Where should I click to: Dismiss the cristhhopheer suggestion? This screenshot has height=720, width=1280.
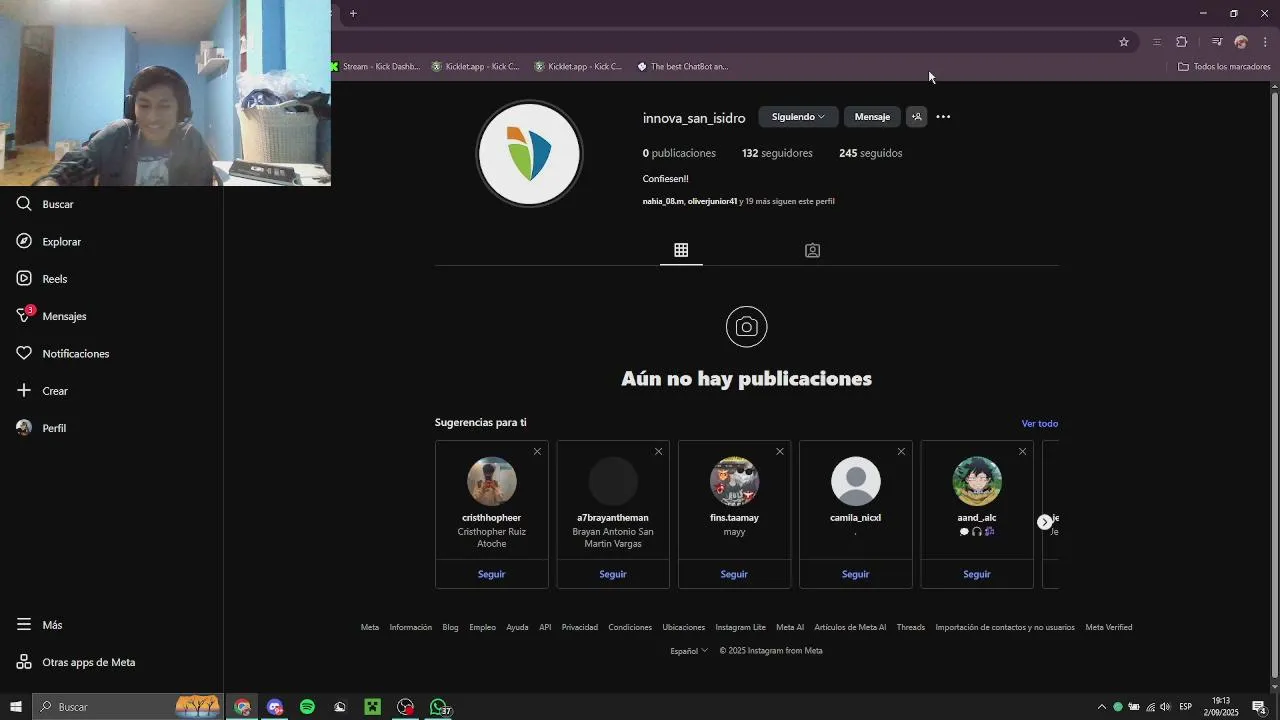tap(537, 452)
